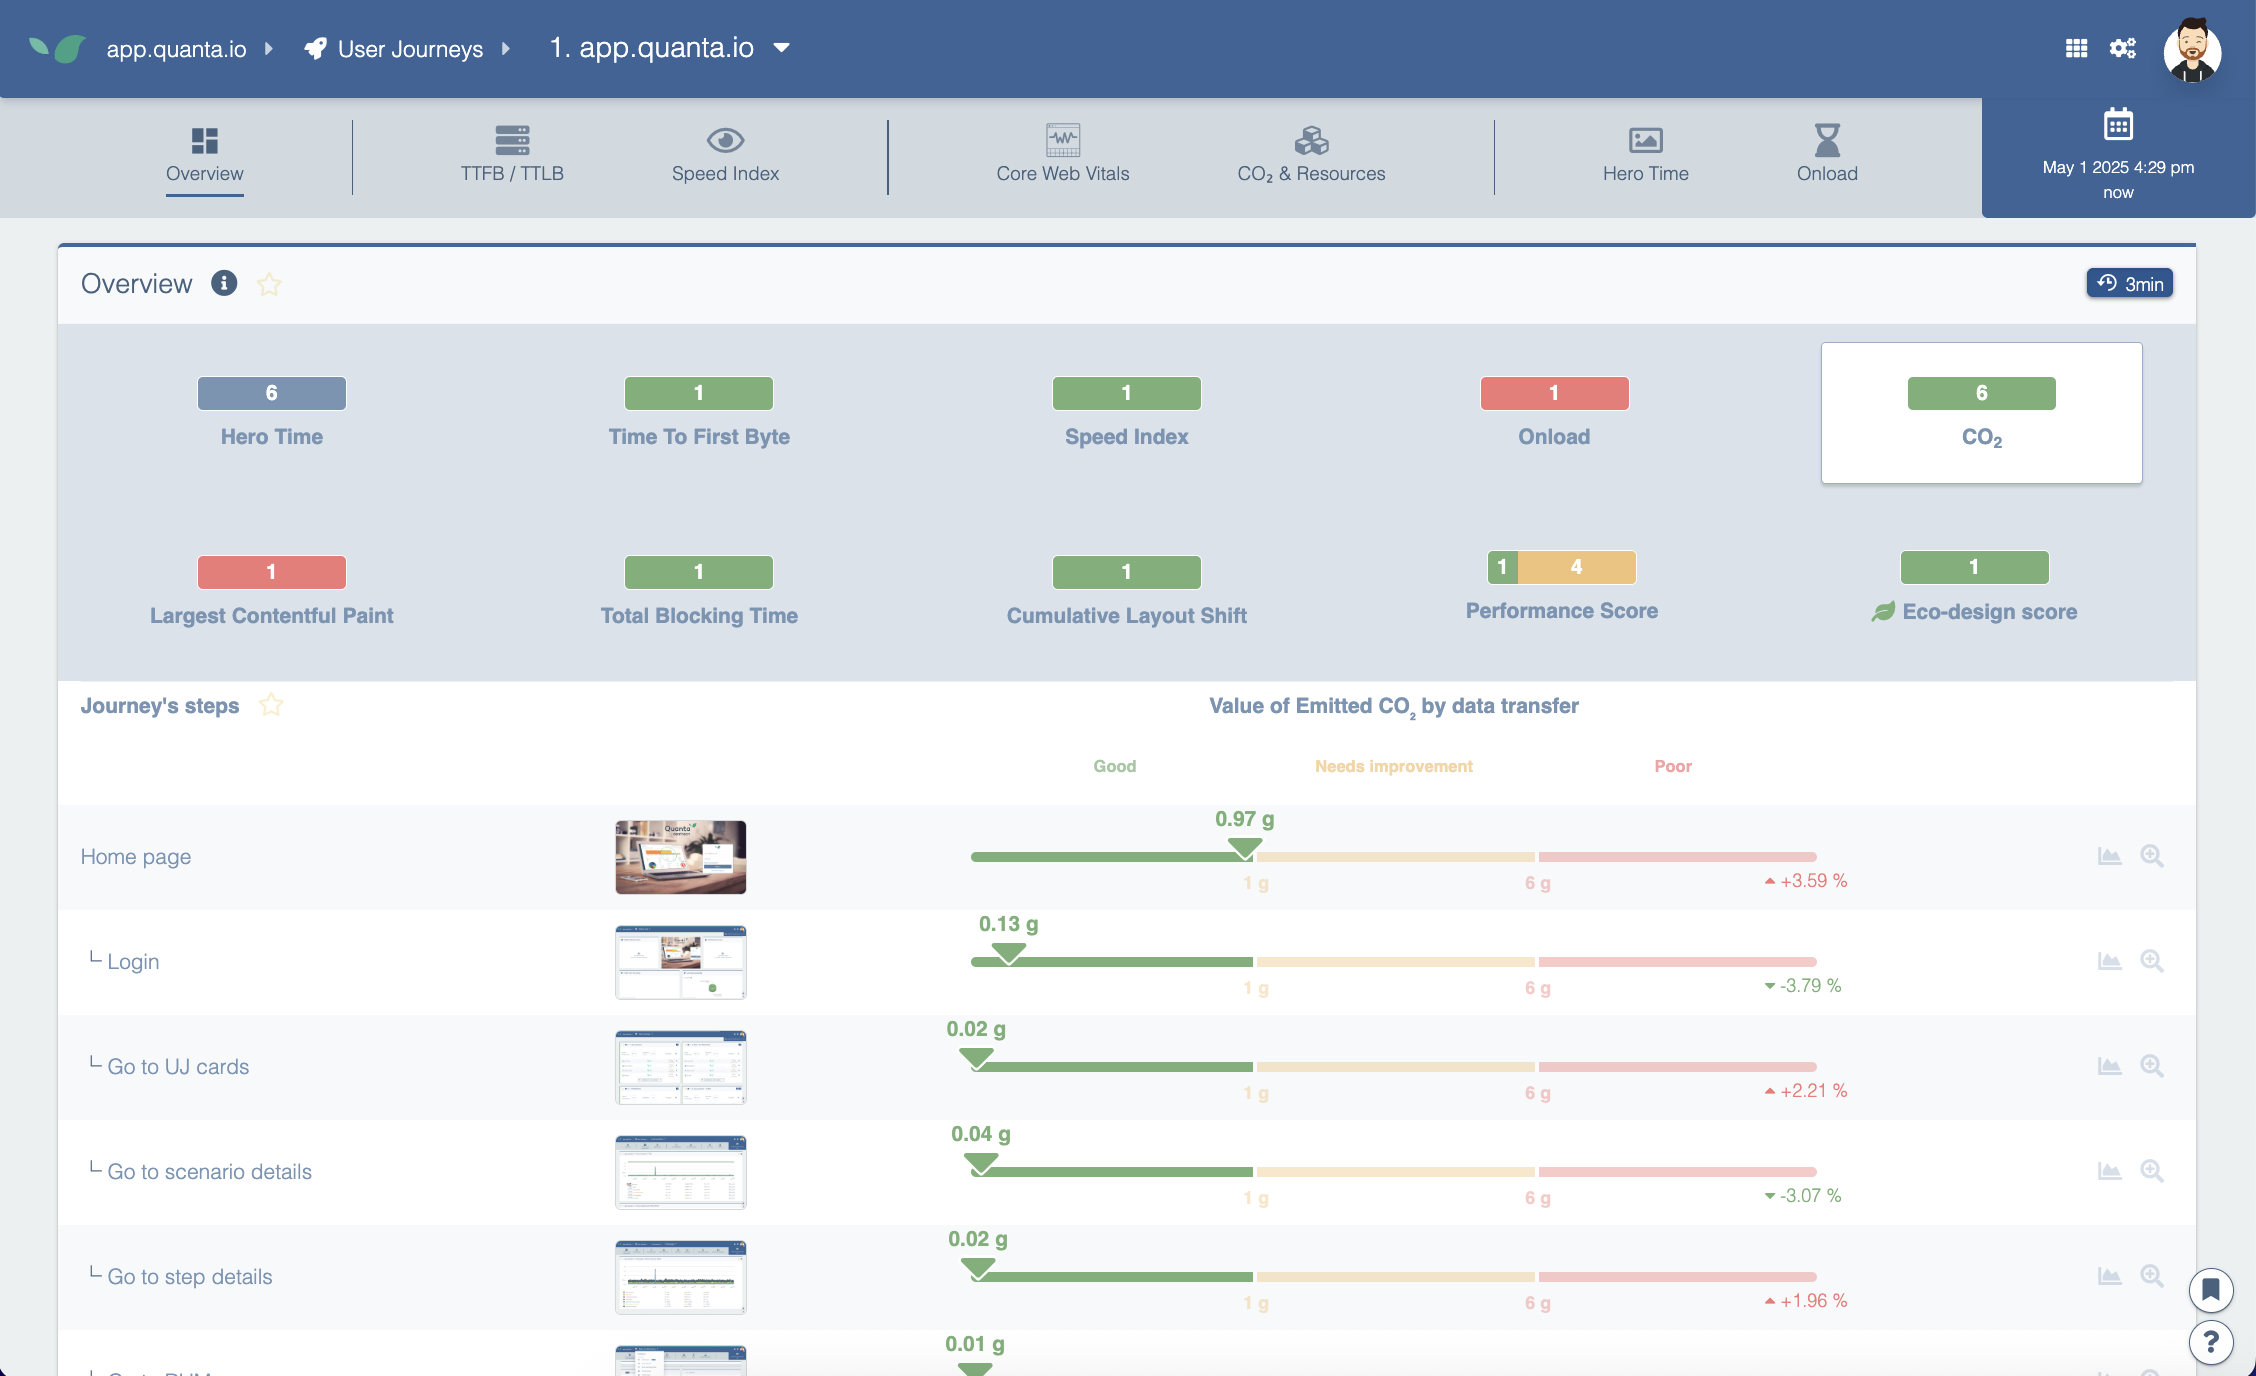The width and height of the screenshot is (2256, 1376).
Task: Switch to the Core Web Vitals tab
Action: [1062, 154]
